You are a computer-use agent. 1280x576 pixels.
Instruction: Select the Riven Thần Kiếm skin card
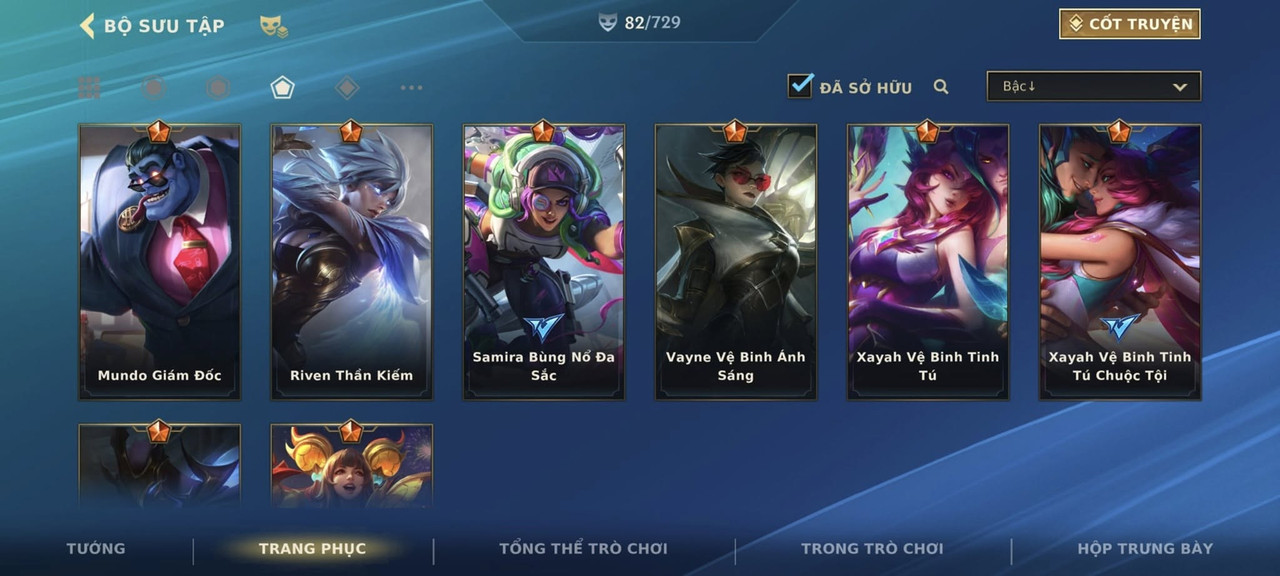click(352, 262)
